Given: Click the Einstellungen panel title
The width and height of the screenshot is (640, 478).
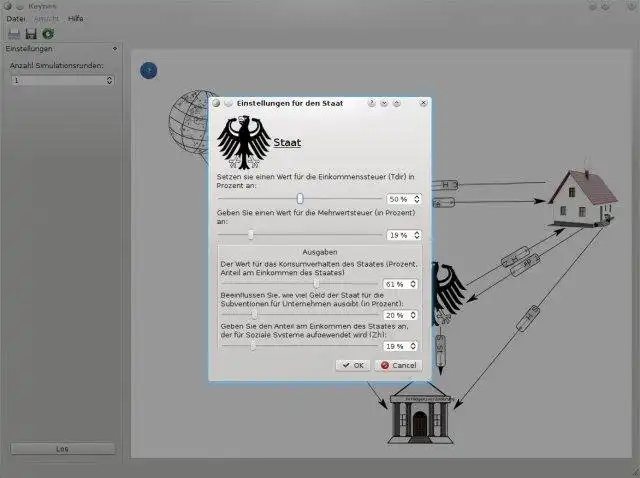Looking at the screenshot, I should 29,49.
